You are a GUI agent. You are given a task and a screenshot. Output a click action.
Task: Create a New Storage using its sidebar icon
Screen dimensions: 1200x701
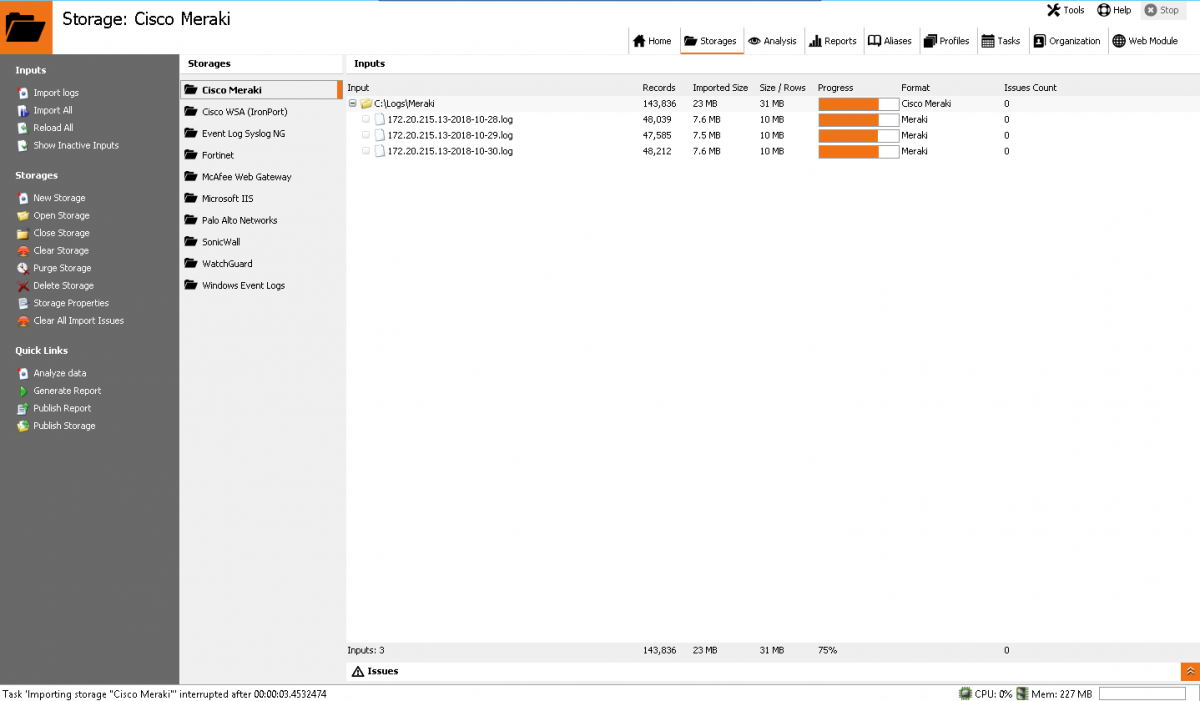[x=22, y=197]
